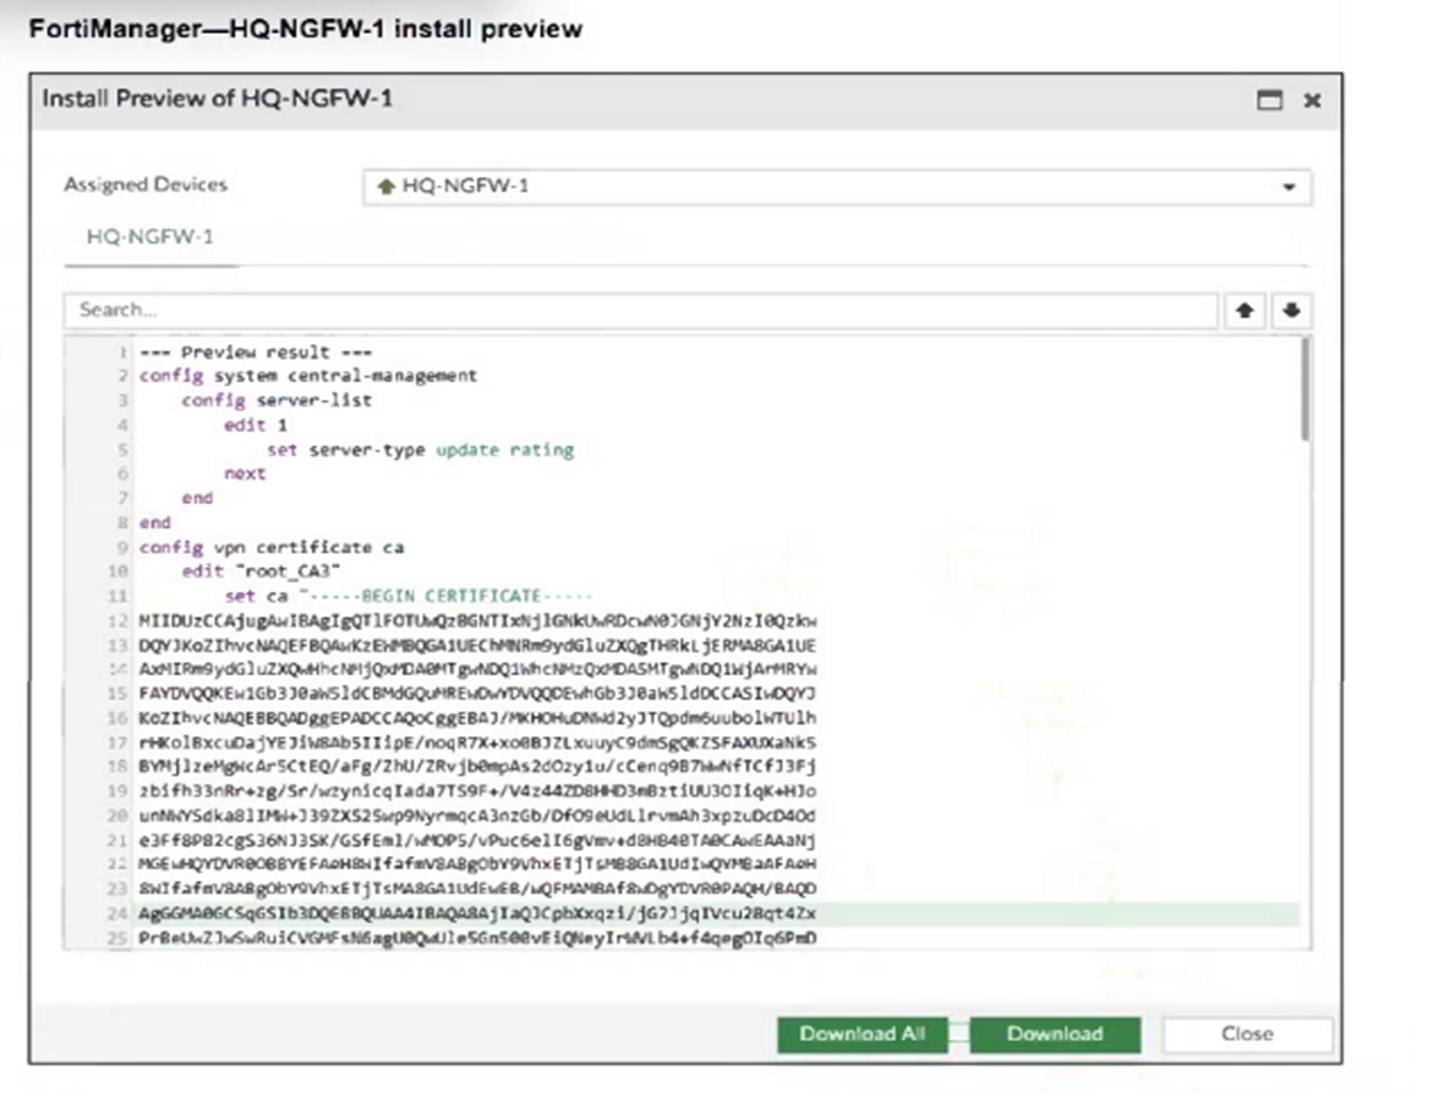Select the "config vpn certificate ca" line
This screenshot has width=1445, height=1094.
pyautogui.click(x=272, y=547)
